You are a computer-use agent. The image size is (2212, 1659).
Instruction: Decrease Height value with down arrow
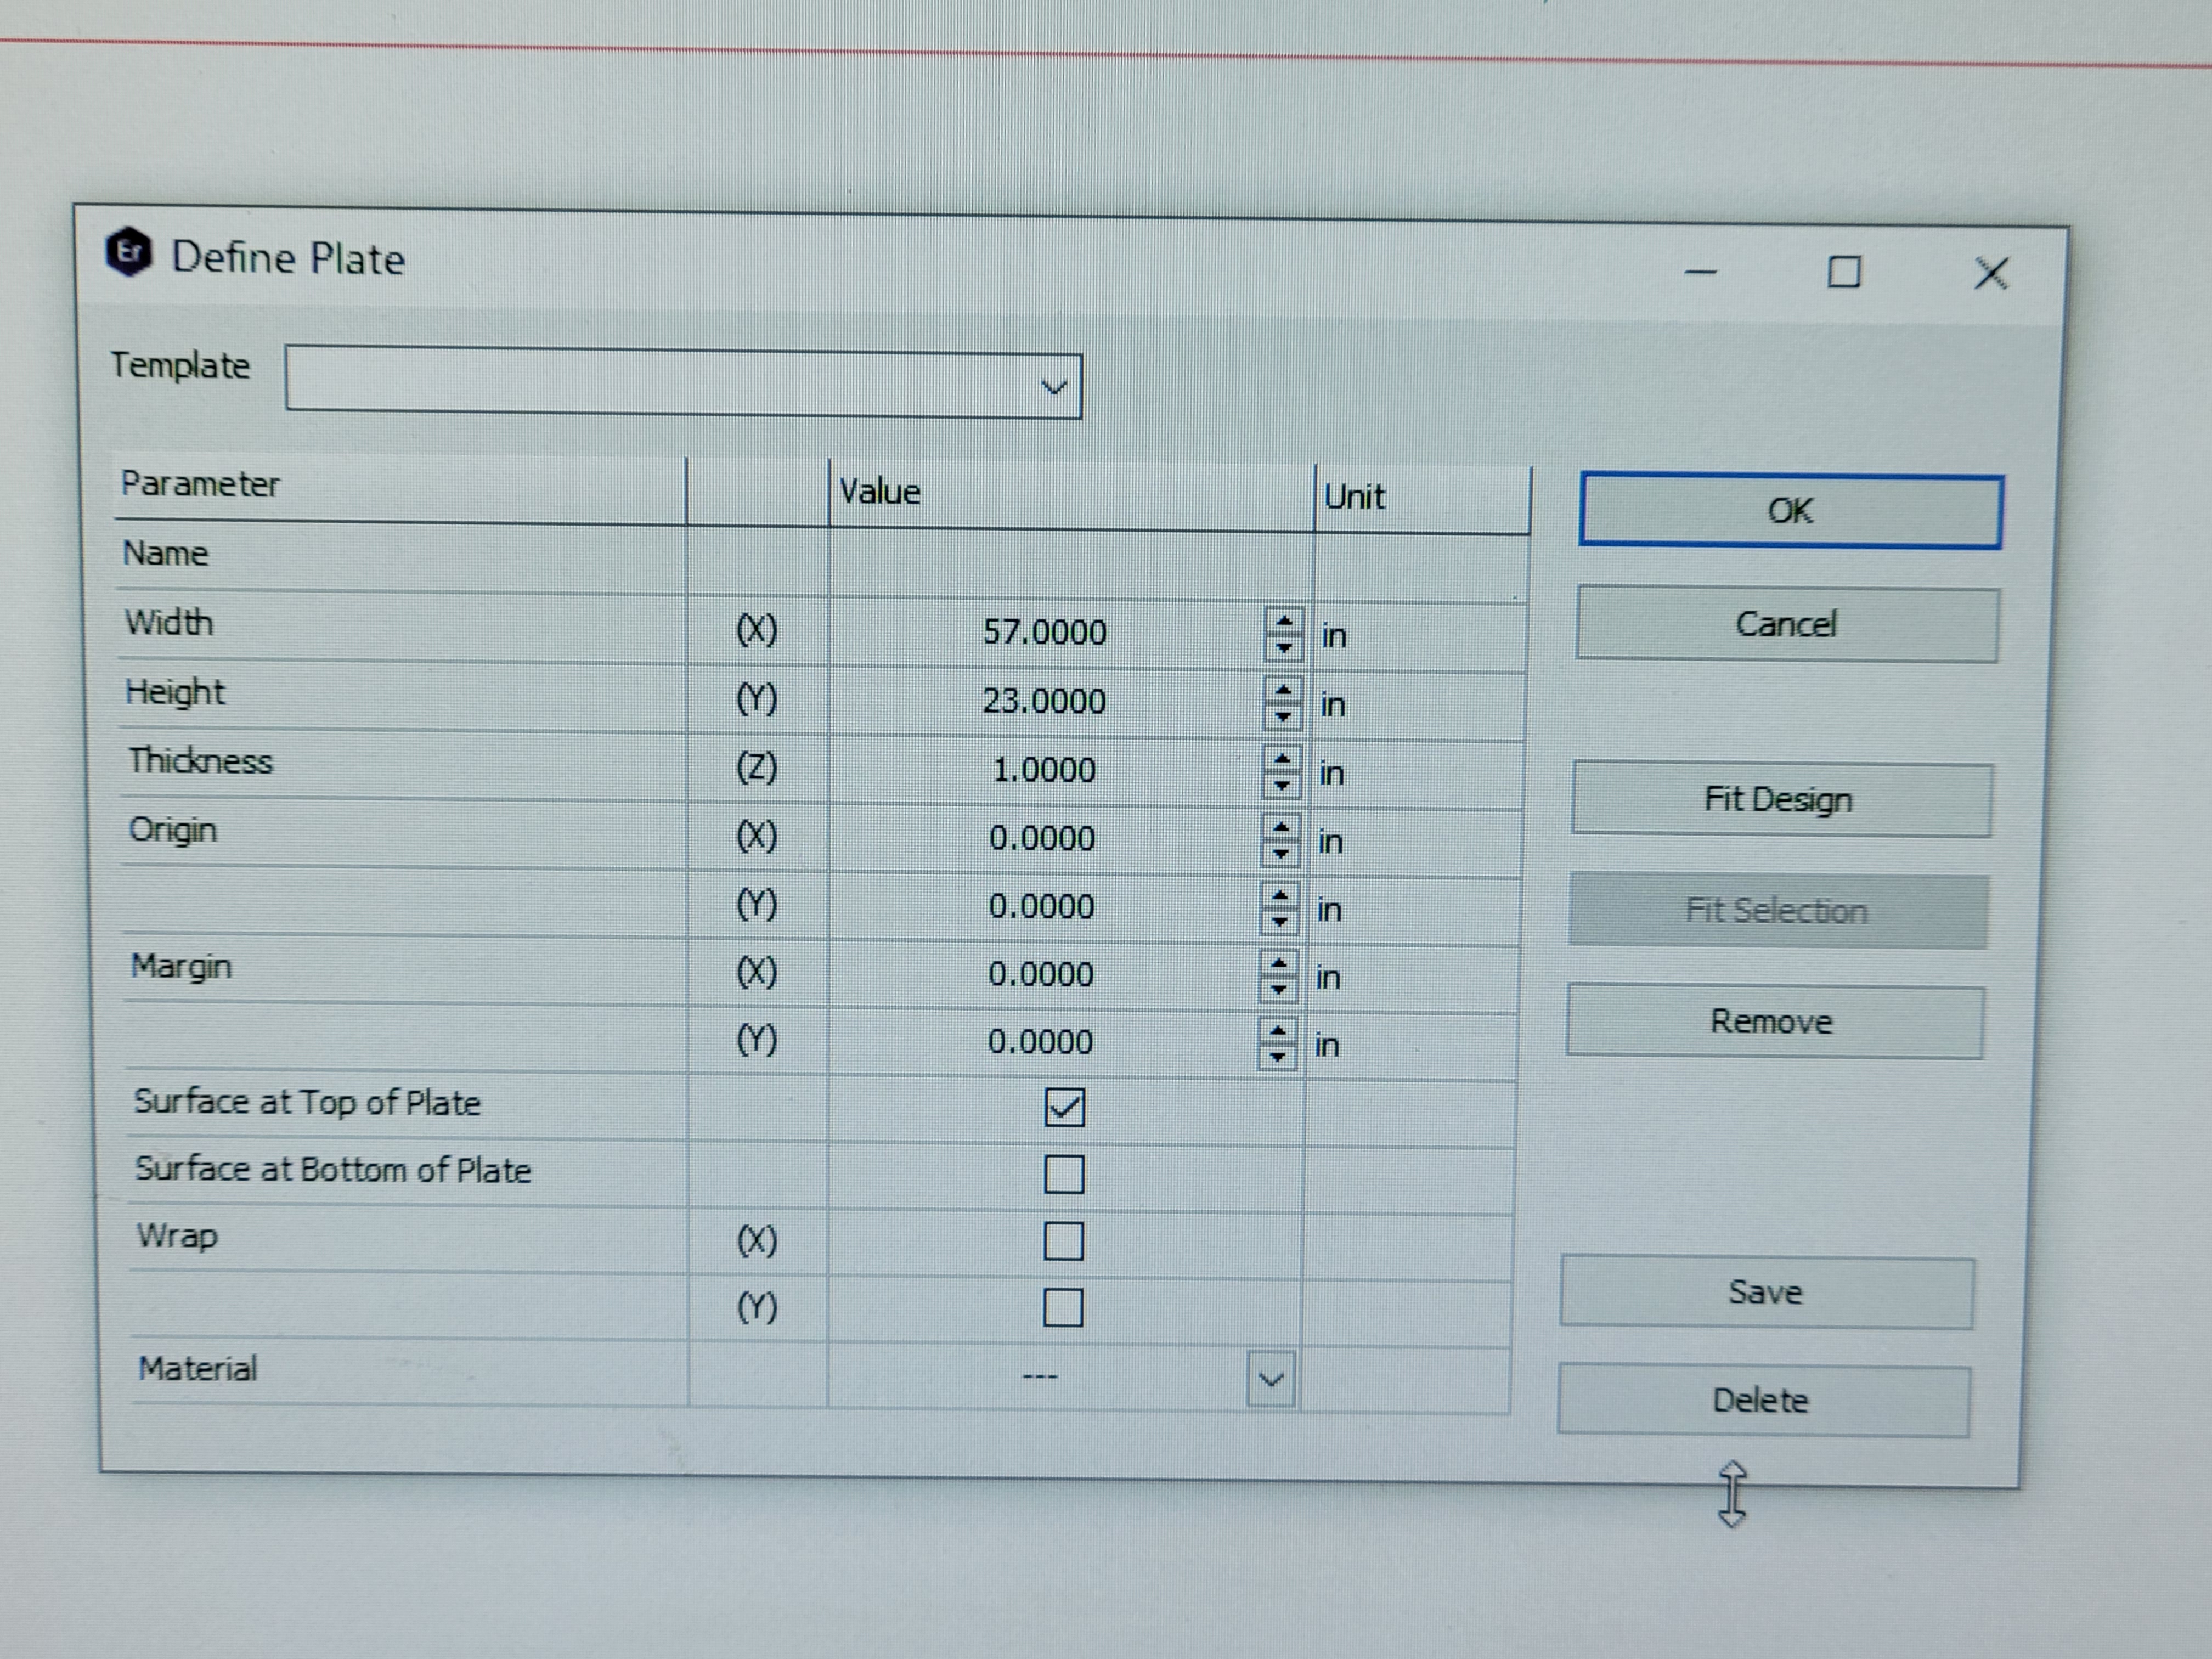pos(1283,716)
